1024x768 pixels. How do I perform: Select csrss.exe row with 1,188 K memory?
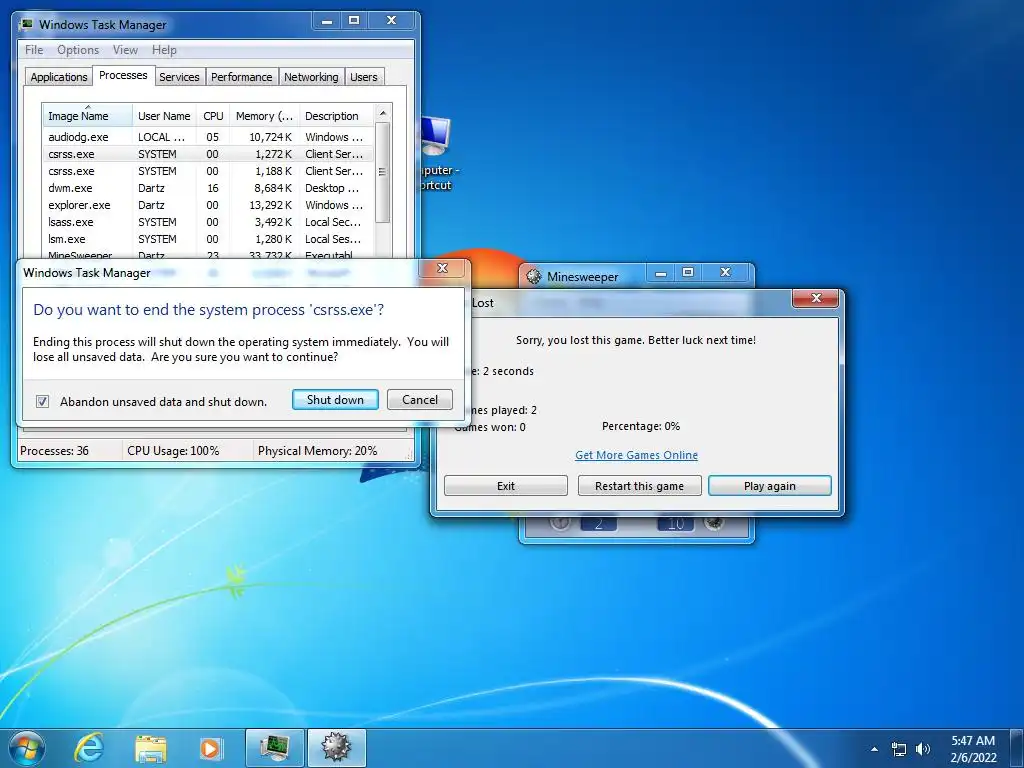(208, 171)
